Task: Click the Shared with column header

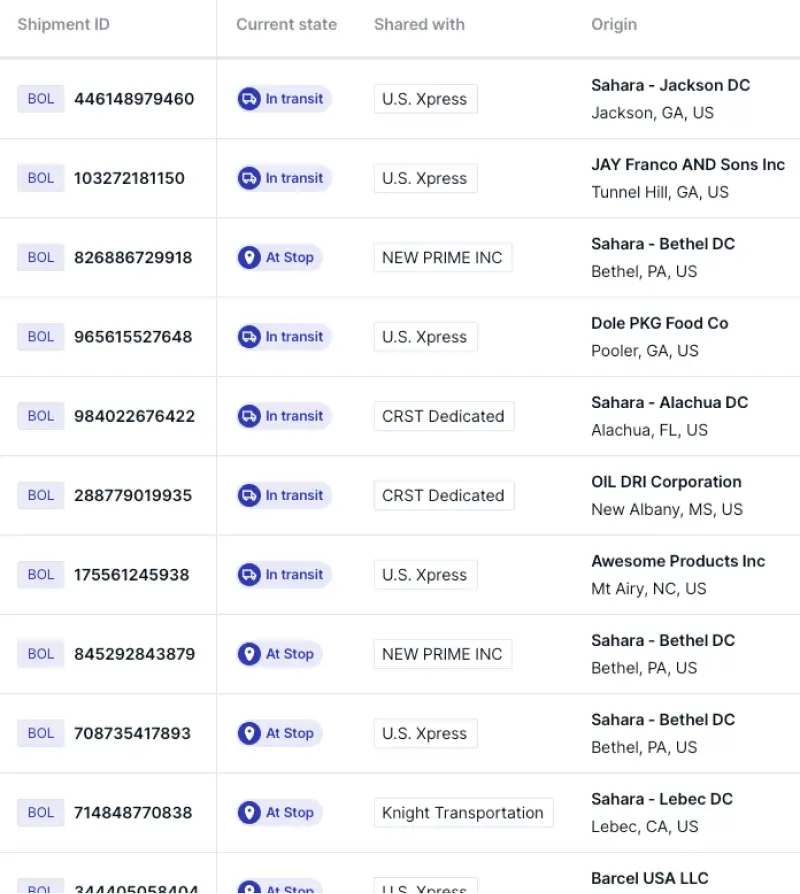Action: click(419, 25)
